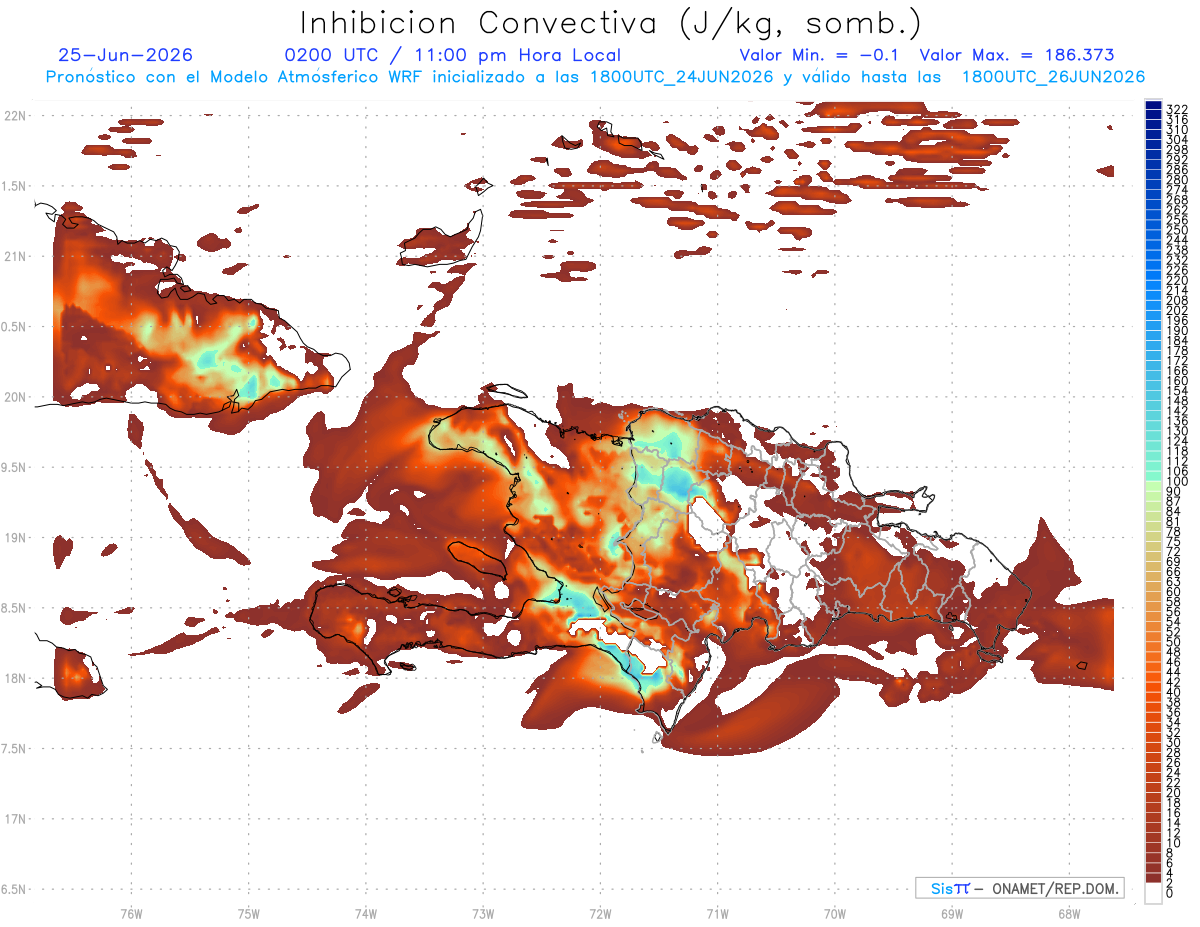This screenshot has height=927, width=1200.
Task: Click the colorbar label '100'
Action: [1176, 481]
